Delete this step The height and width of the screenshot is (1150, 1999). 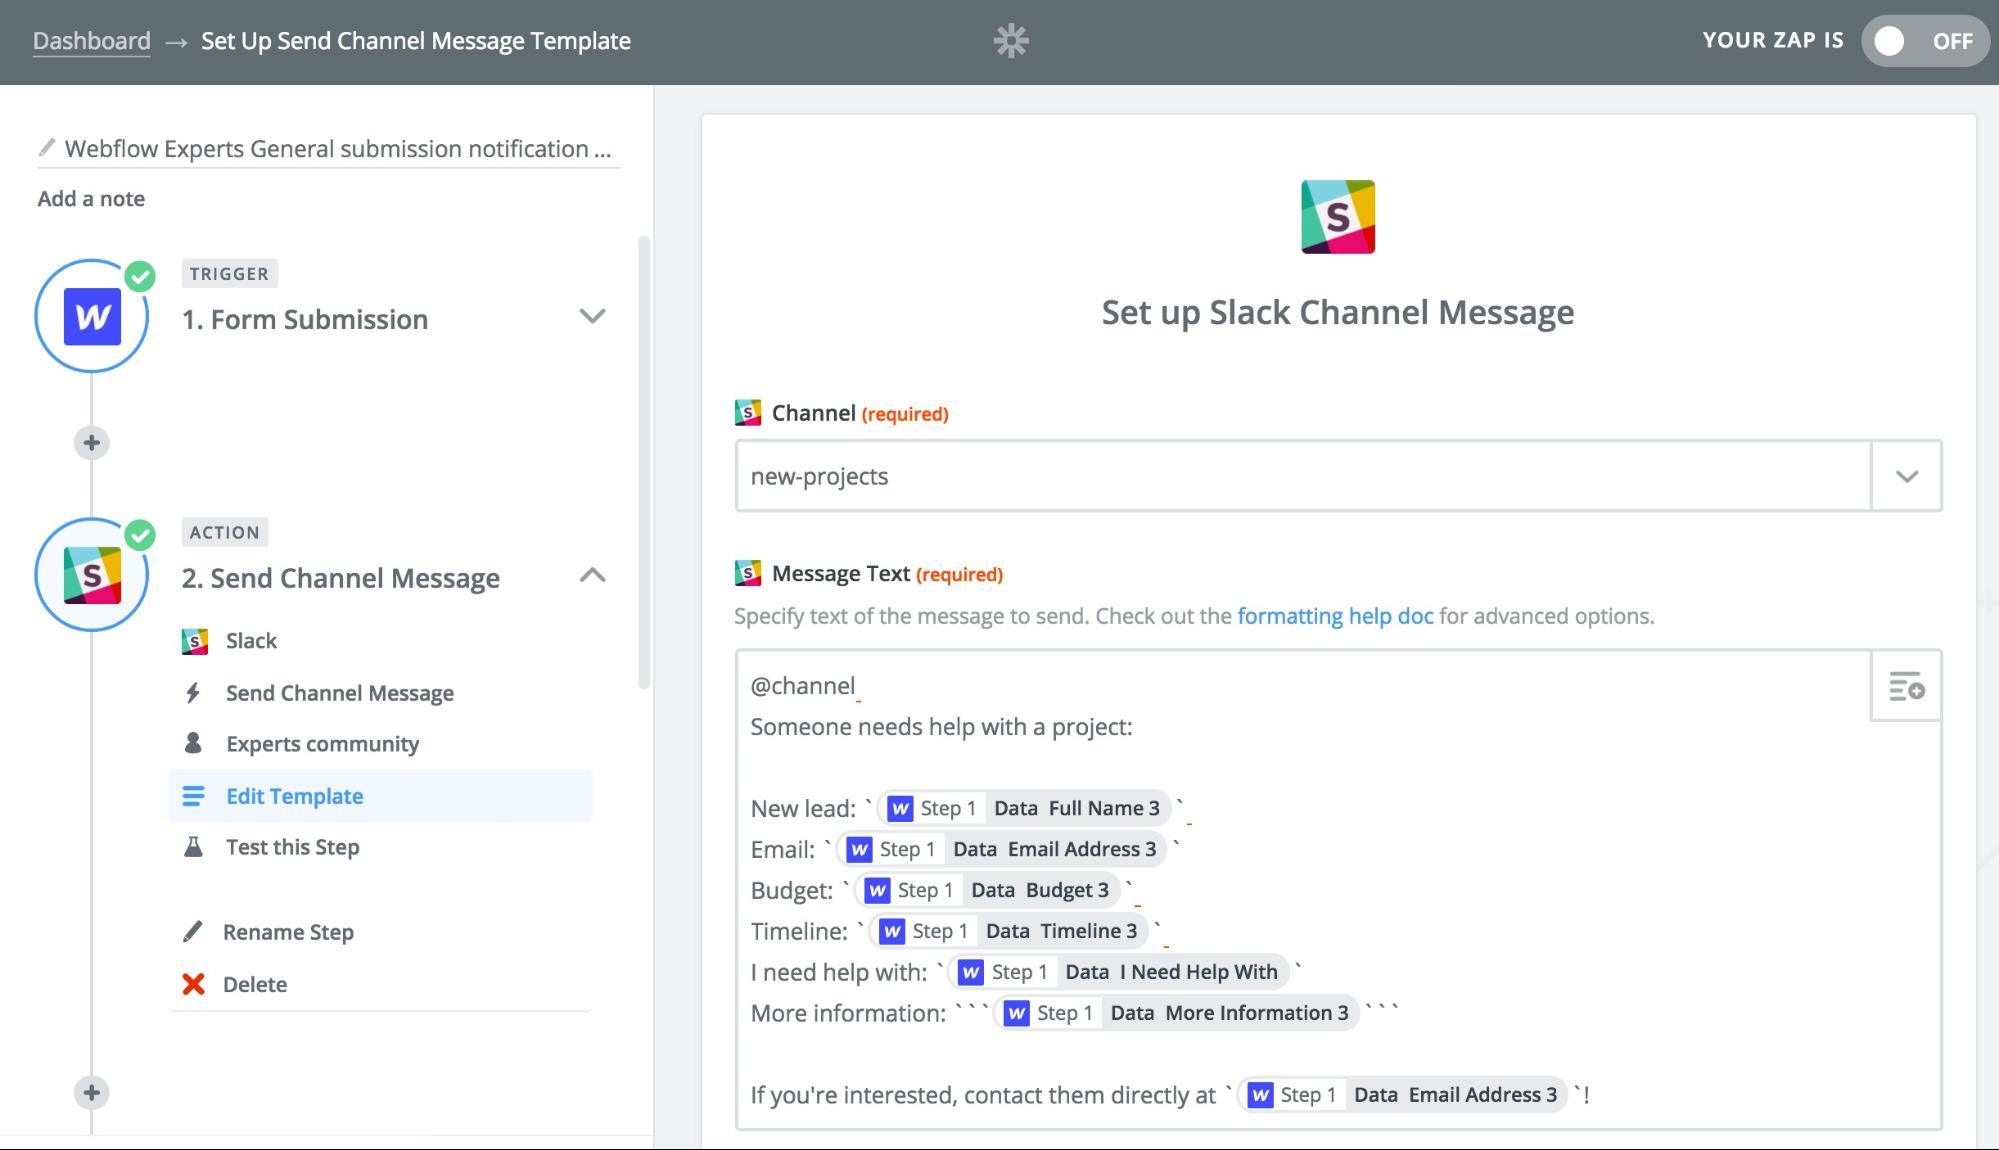(255, 985)
